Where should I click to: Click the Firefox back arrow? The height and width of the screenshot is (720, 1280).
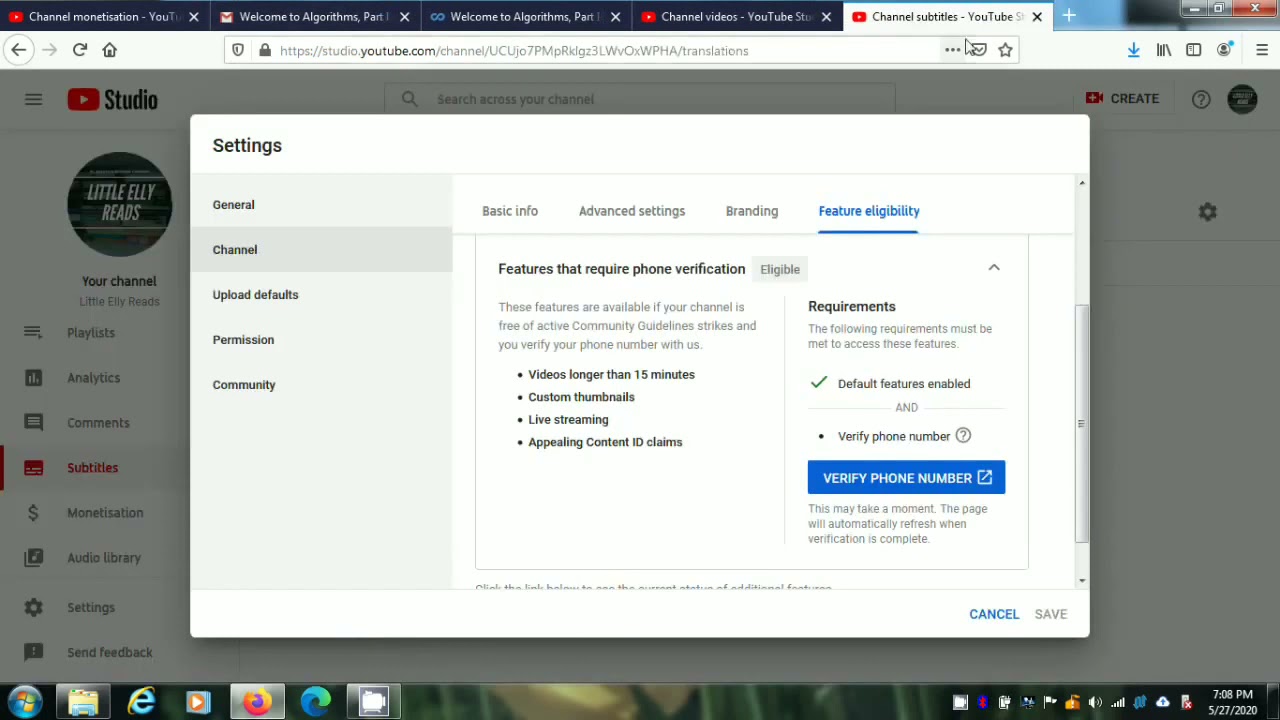(19, 50)
